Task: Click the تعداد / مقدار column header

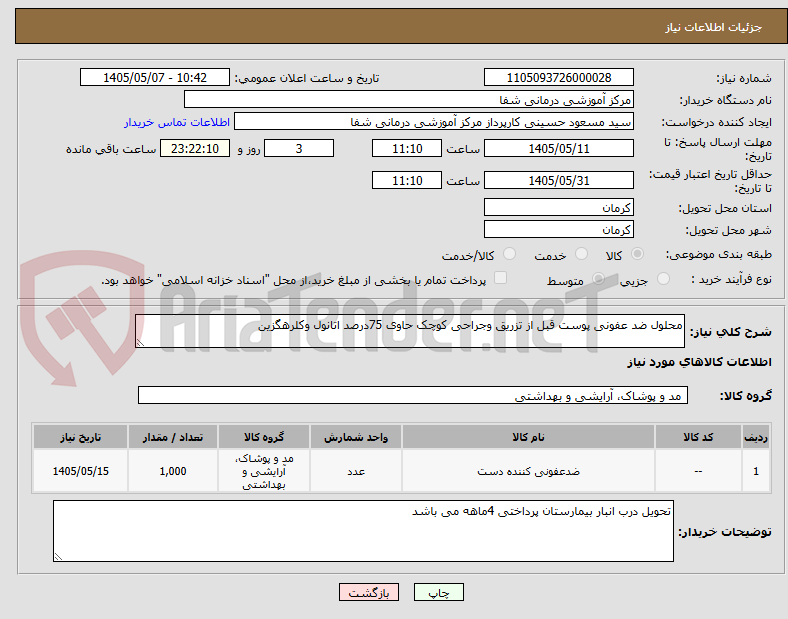Action: [173, 437]
